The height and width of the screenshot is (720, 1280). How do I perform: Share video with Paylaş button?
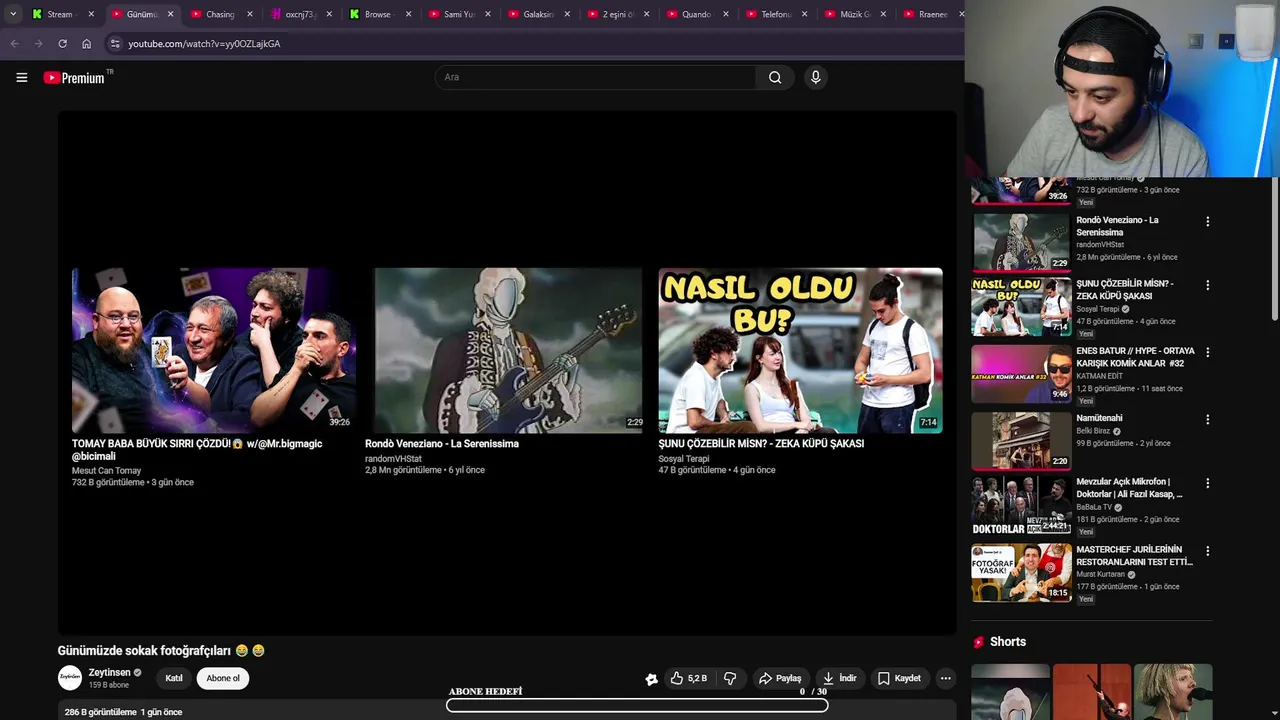coord(780,678)
